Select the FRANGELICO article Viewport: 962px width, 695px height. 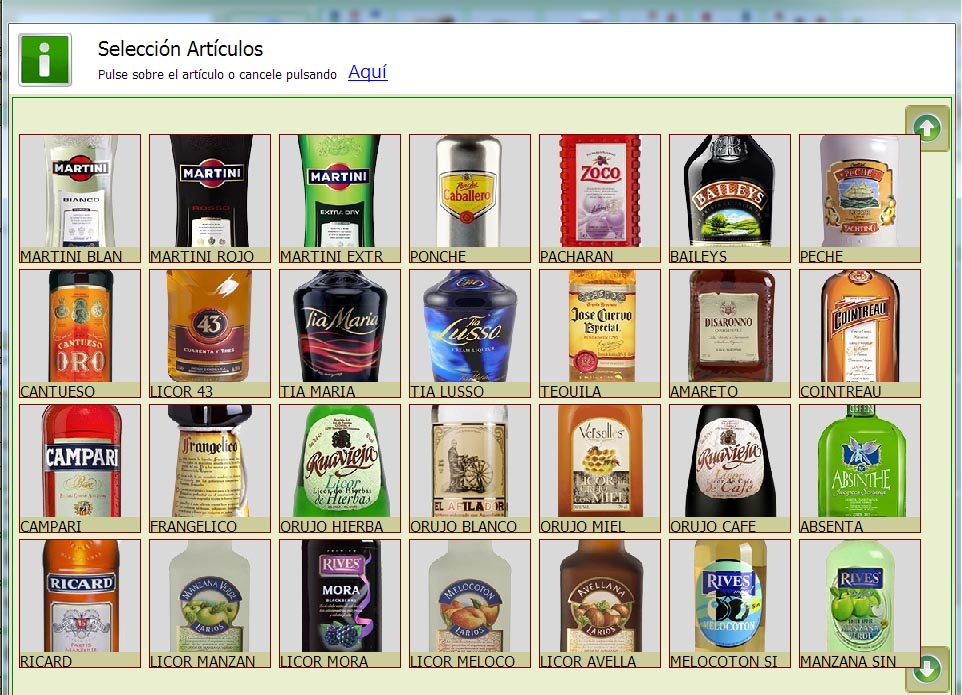[210, 469]
